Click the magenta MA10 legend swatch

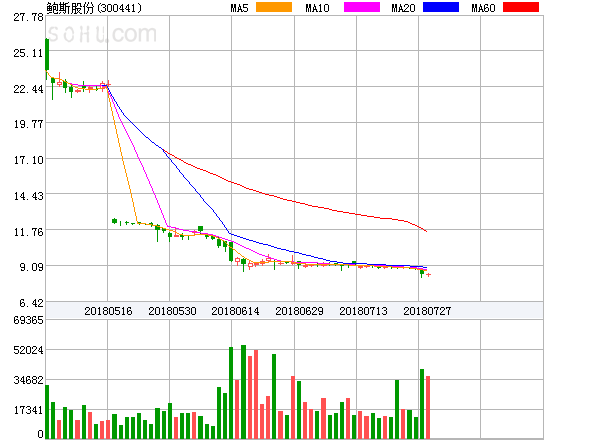pyautogui.click(x=362, y=7)
